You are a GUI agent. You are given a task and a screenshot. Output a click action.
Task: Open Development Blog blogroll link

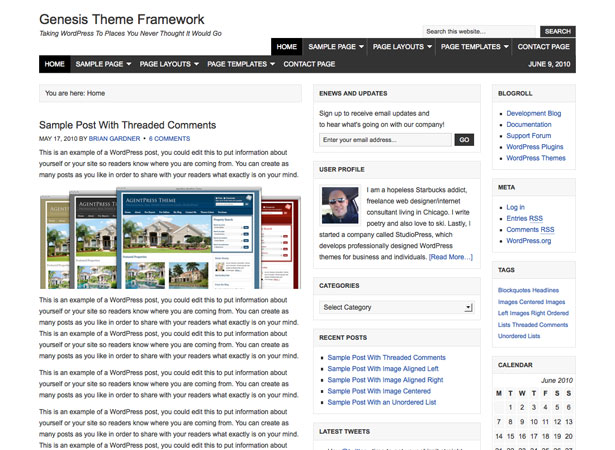(x=533, y=113)
